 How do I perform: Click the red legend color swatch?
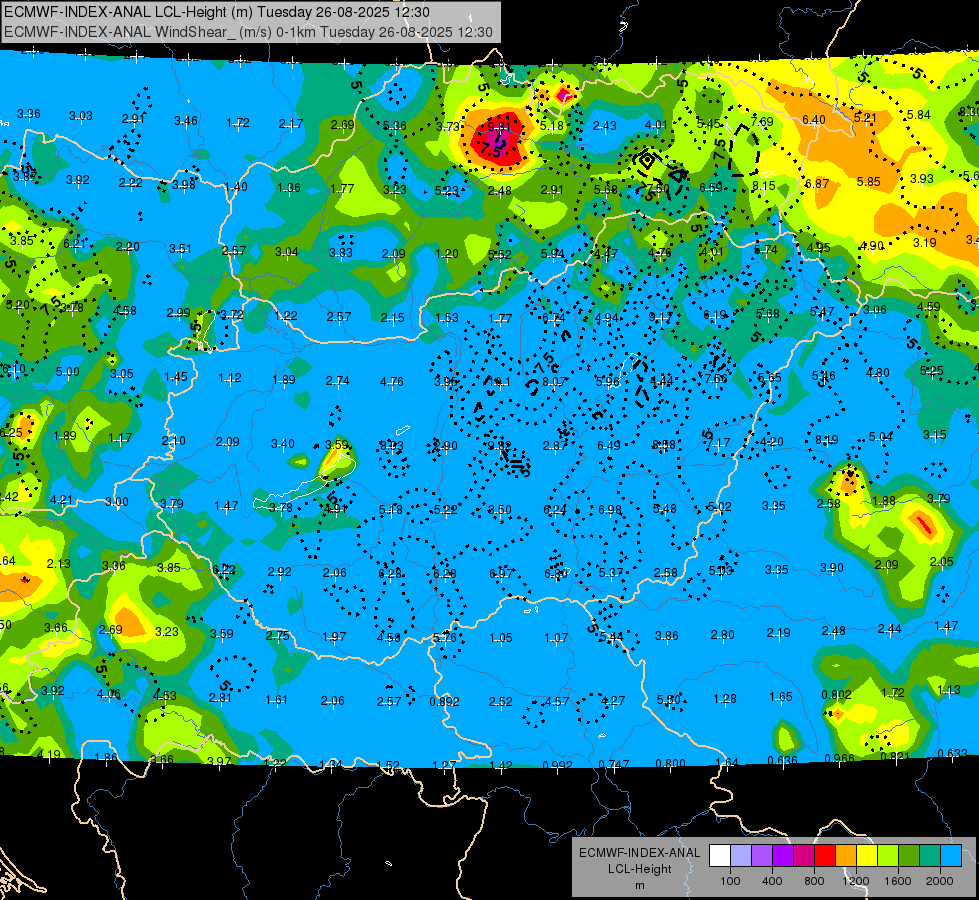pos(825,856)
